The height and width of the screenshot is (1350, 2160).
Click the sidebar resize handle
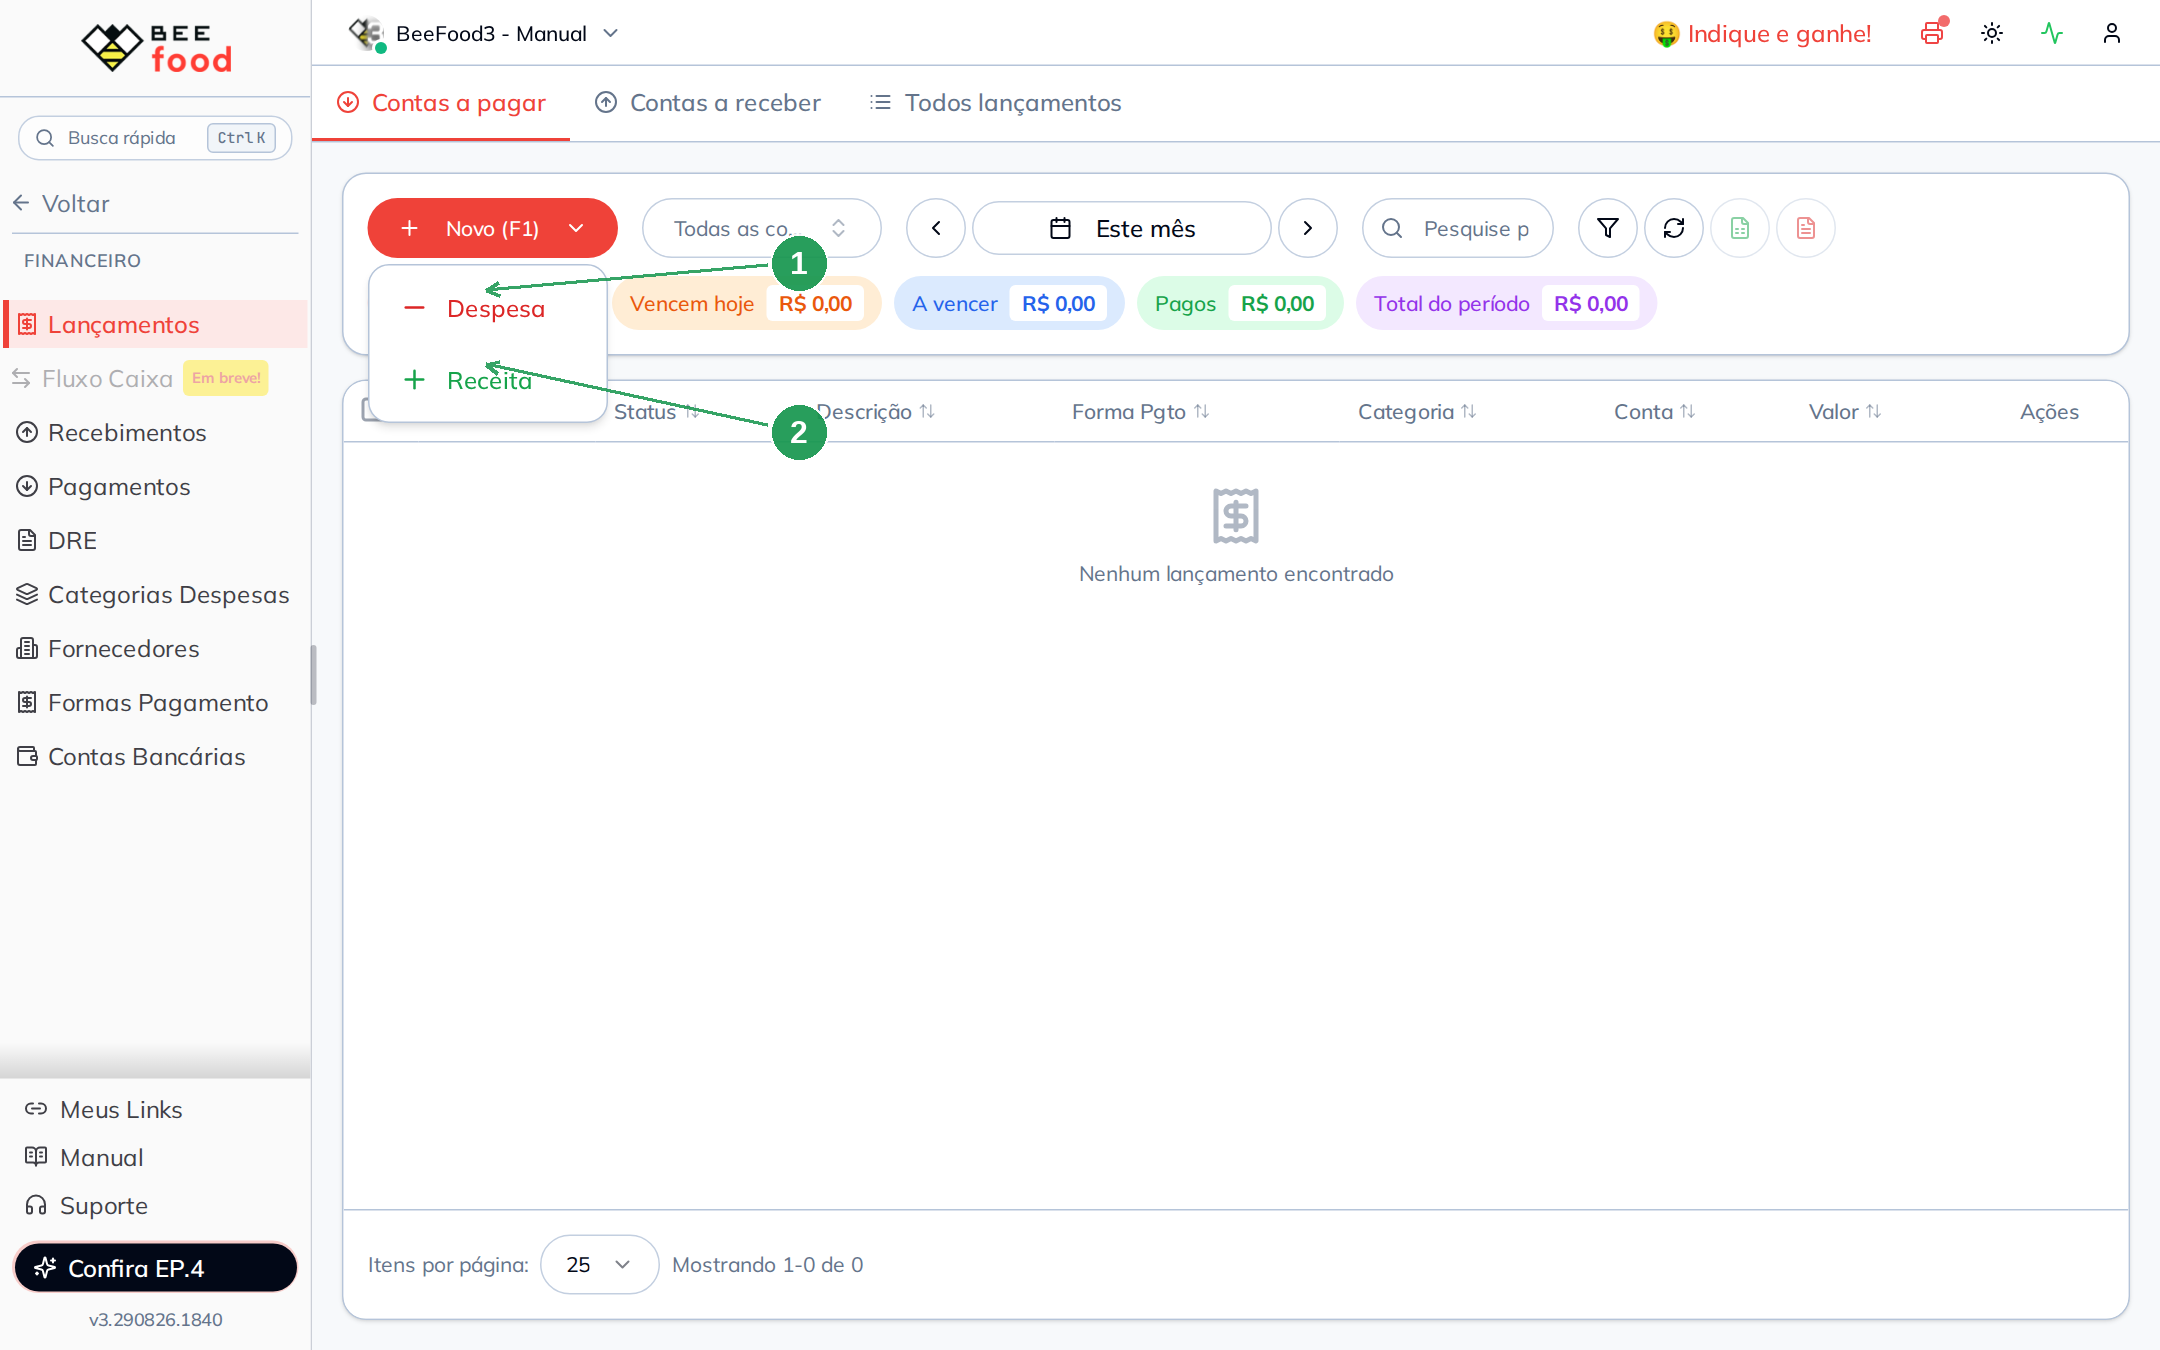tap(313, 675)
